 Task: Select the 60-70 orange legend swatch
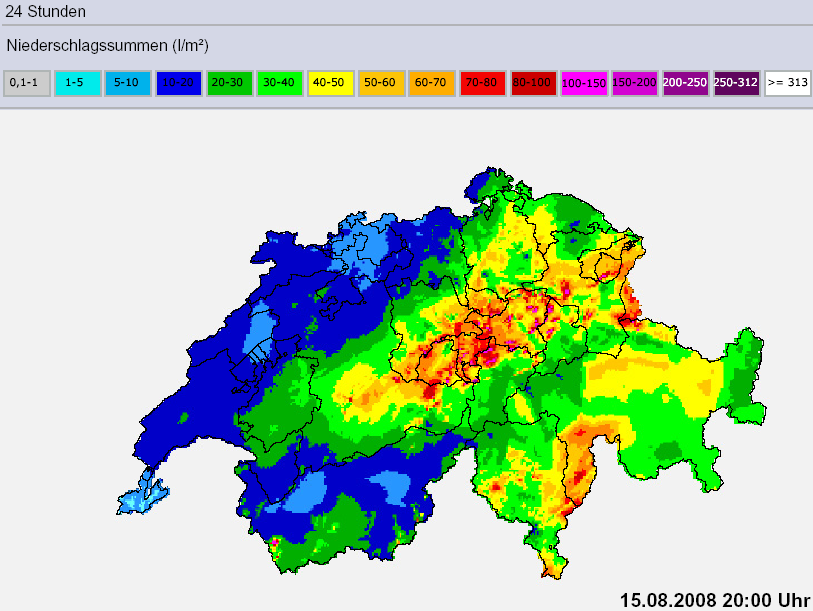(x=432, y=83)
